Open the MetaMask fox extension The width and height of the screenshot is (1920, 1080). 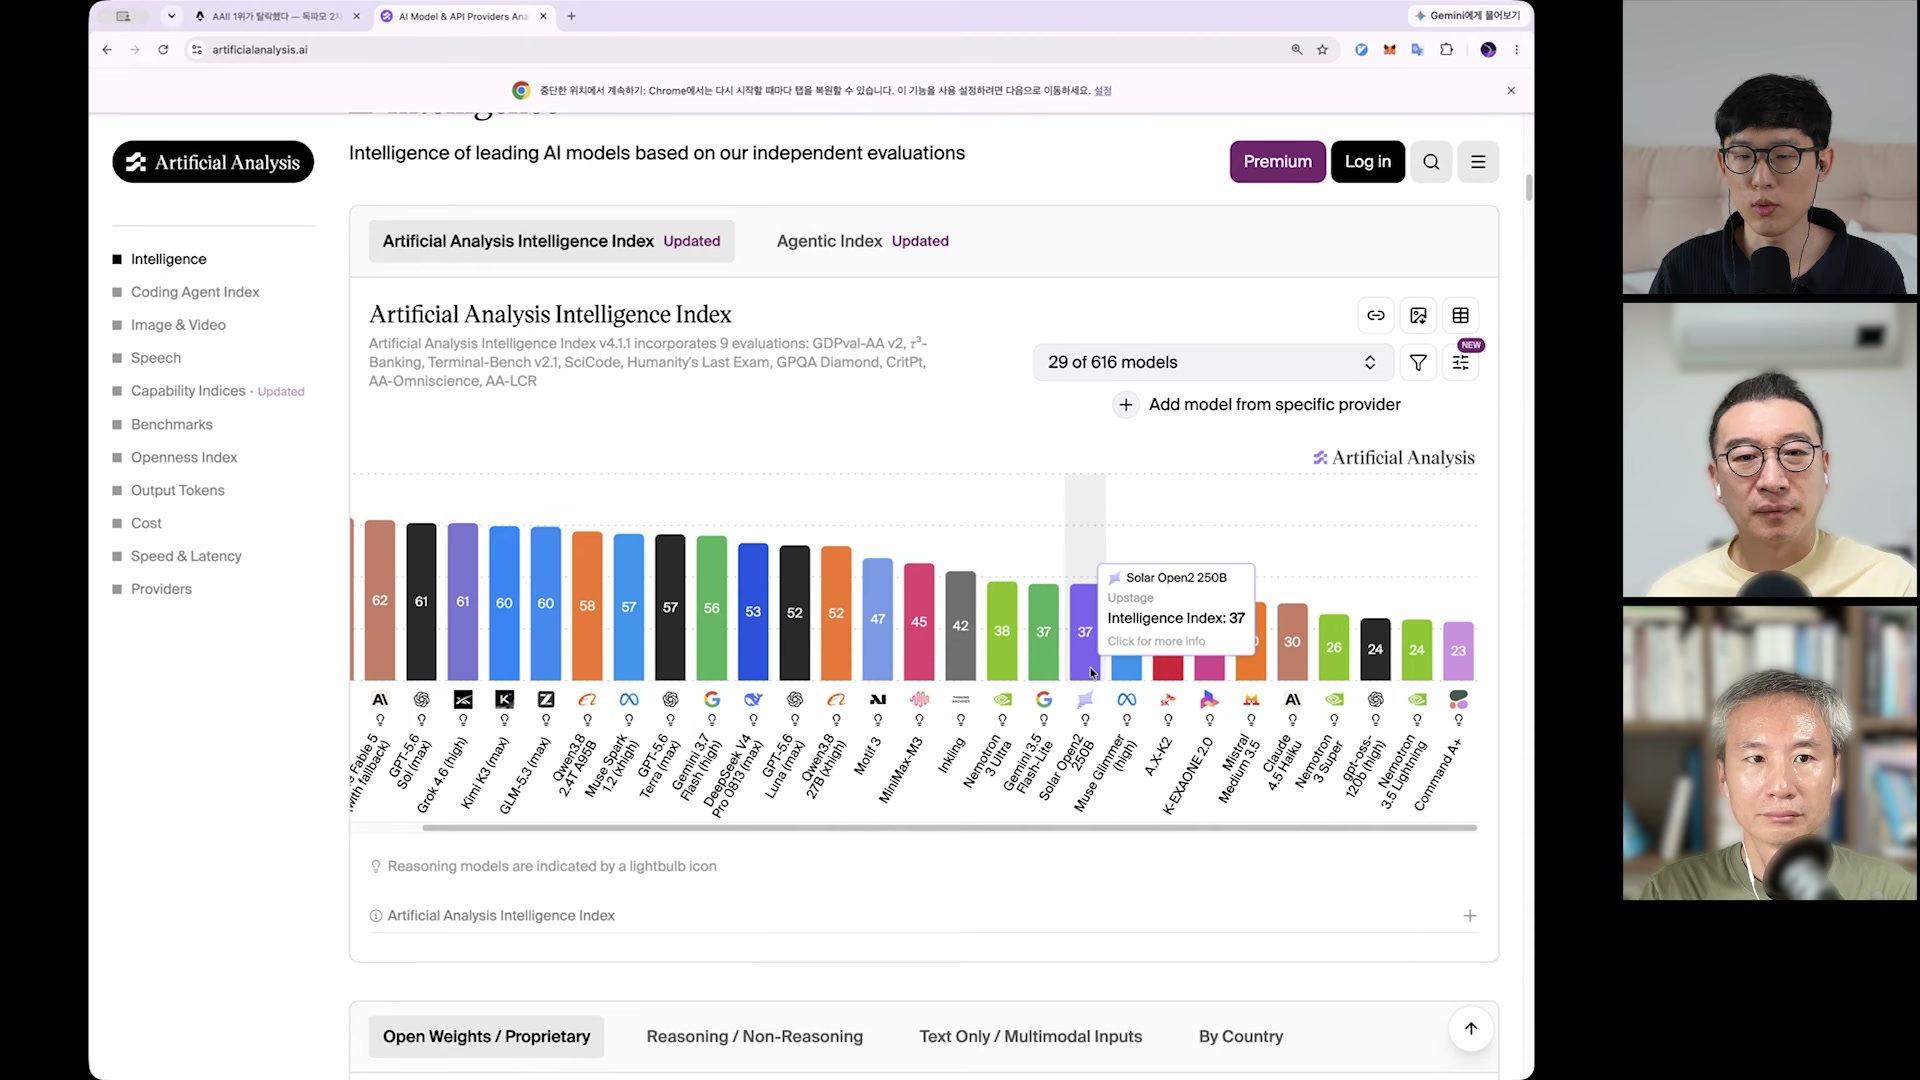pyautogui.click(x=1389, y=49)
